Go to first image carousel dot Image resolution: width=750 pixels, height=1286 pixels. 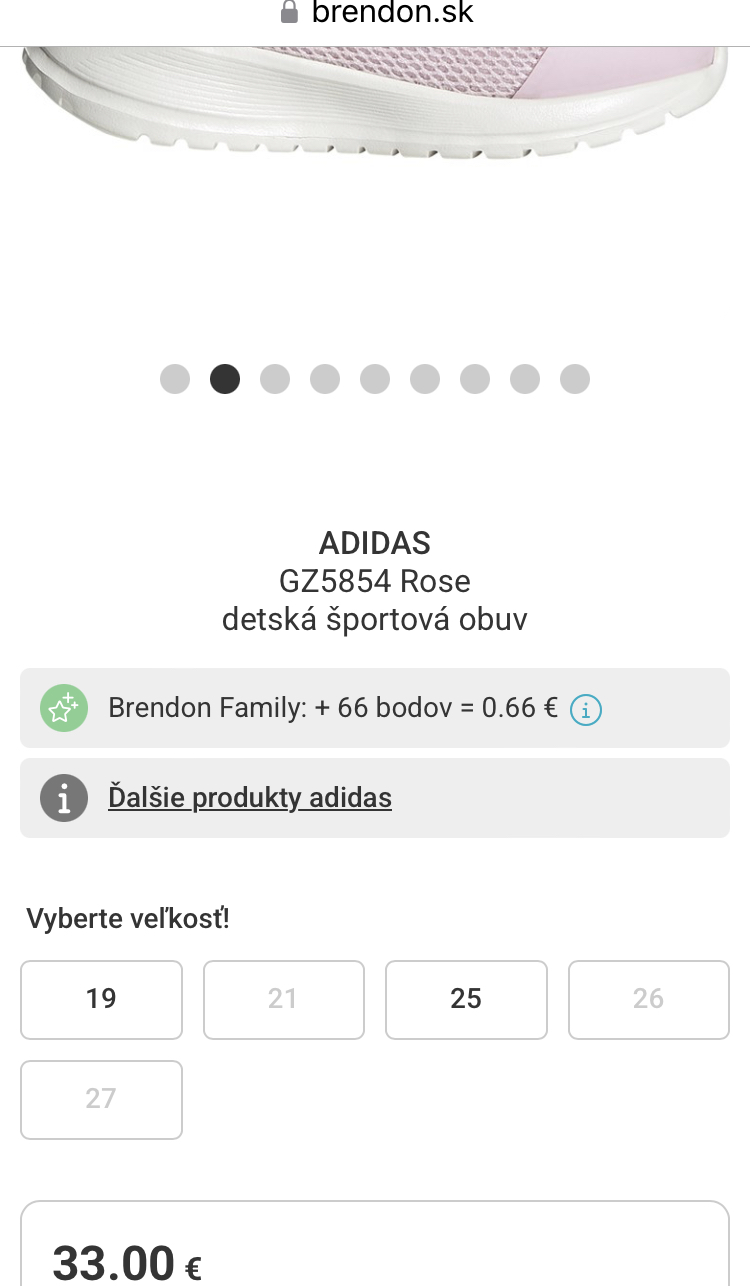pyautogui.click(x=175, y=379)
